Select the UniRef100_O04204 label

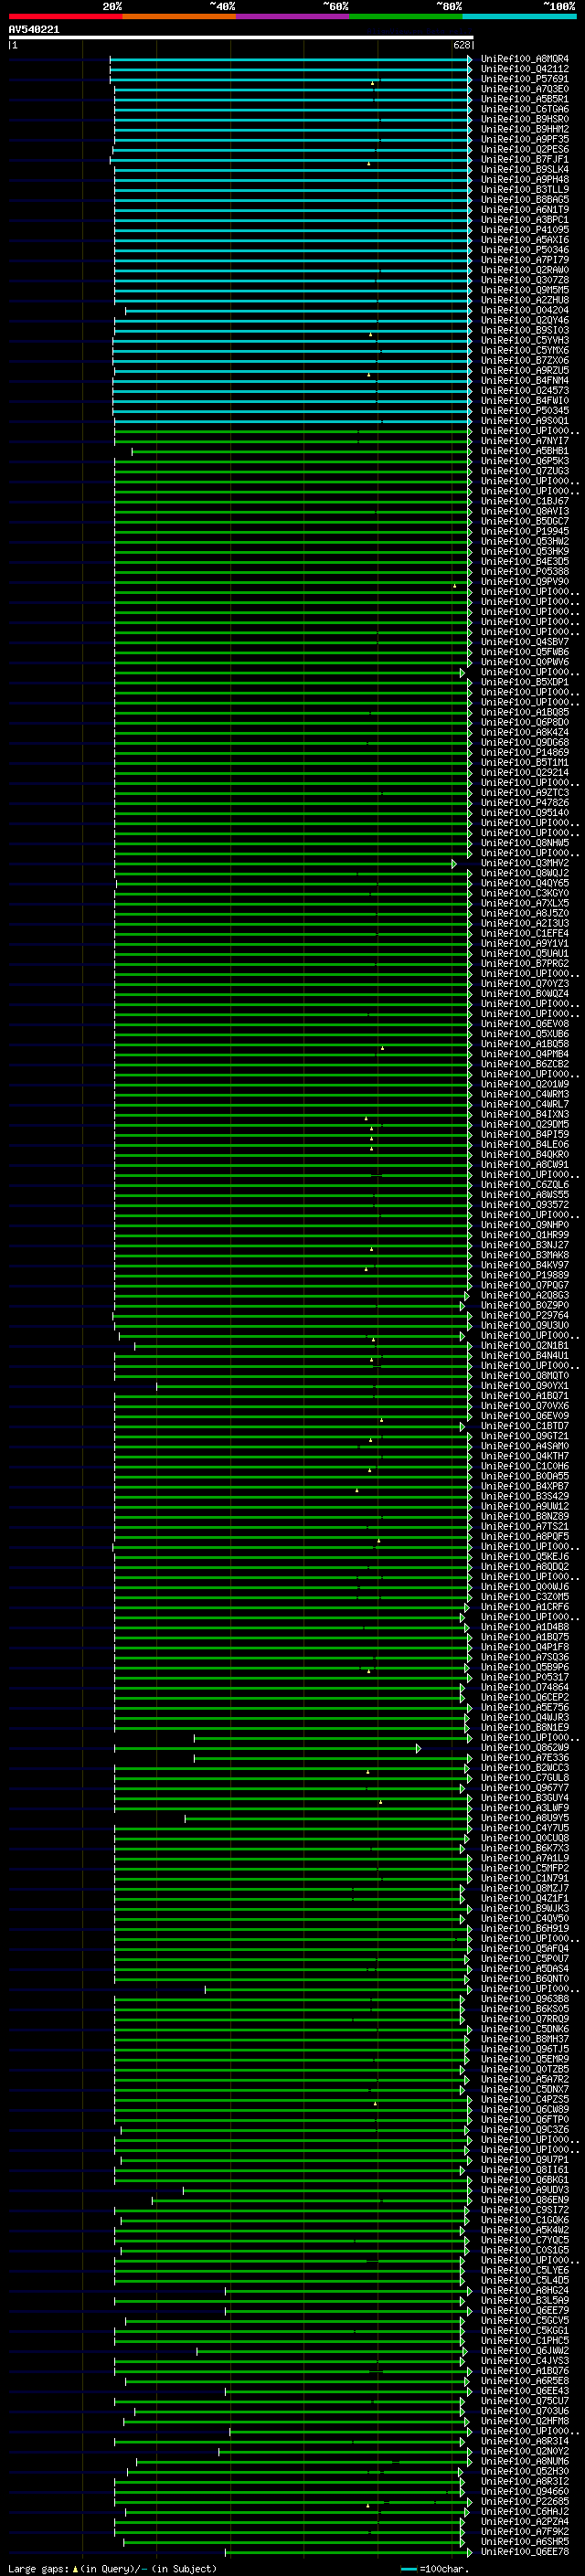[x=524, y=310]
